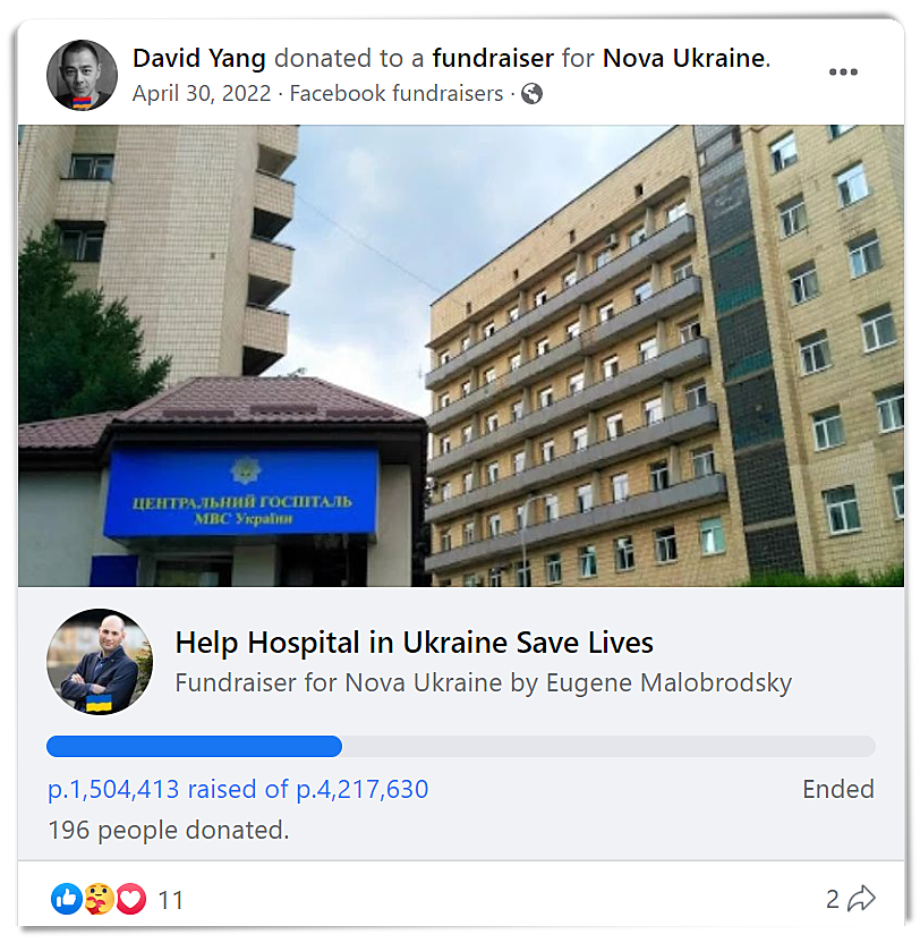Click the April 30, 2022 timestamp
Screen dimensions: 920x943
point(202,94)
